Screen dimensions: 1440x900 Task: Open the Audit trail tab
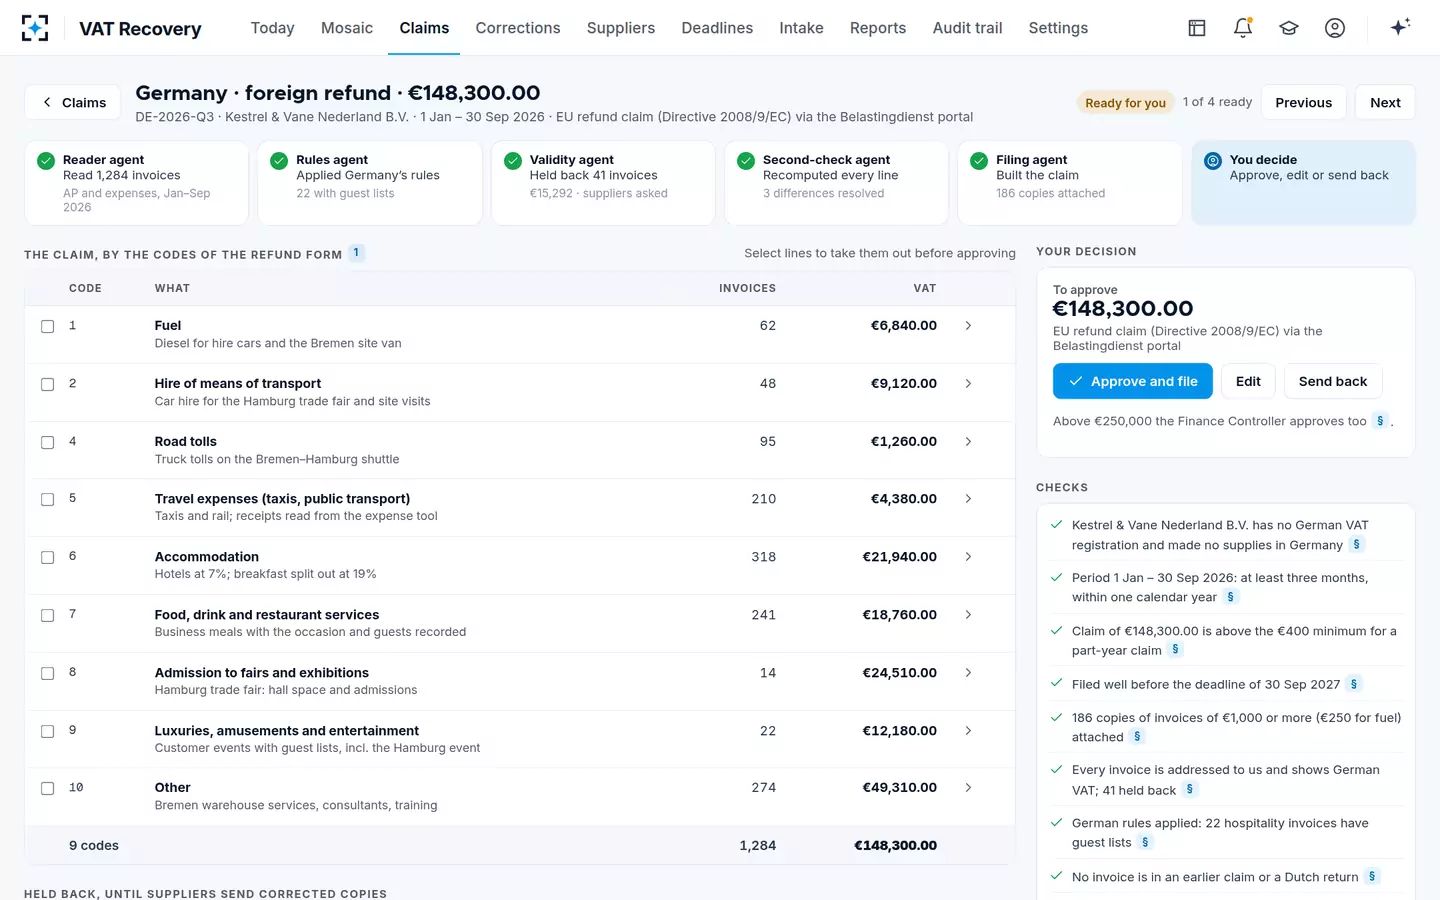pos(967,28)
